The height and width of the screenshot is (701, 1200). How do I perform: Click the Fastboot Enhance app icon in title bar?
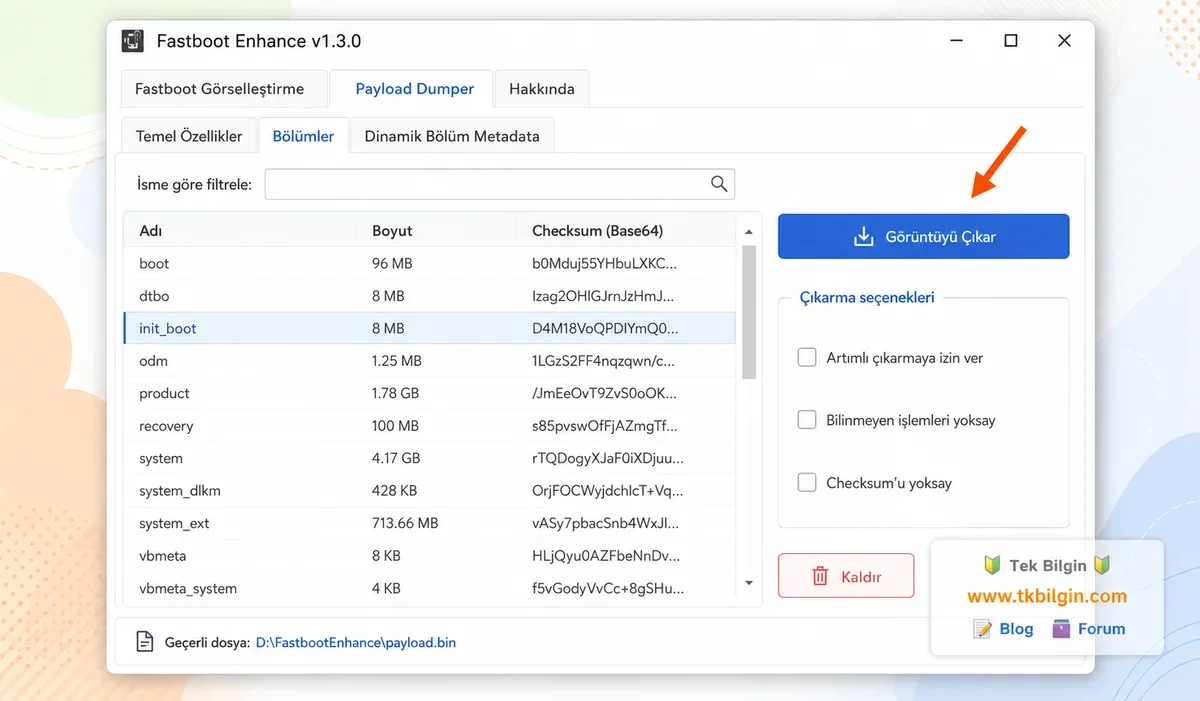point(132,41)
